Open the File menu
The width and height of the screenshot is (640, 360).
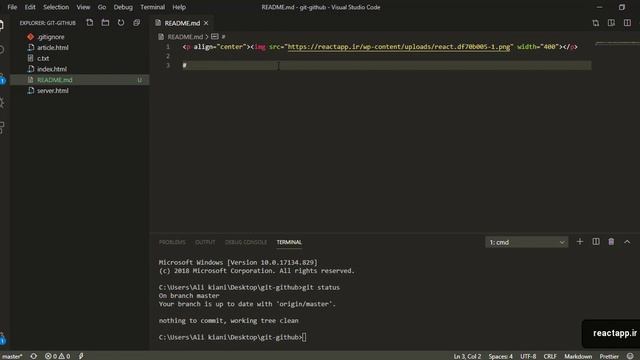(12, 7)
